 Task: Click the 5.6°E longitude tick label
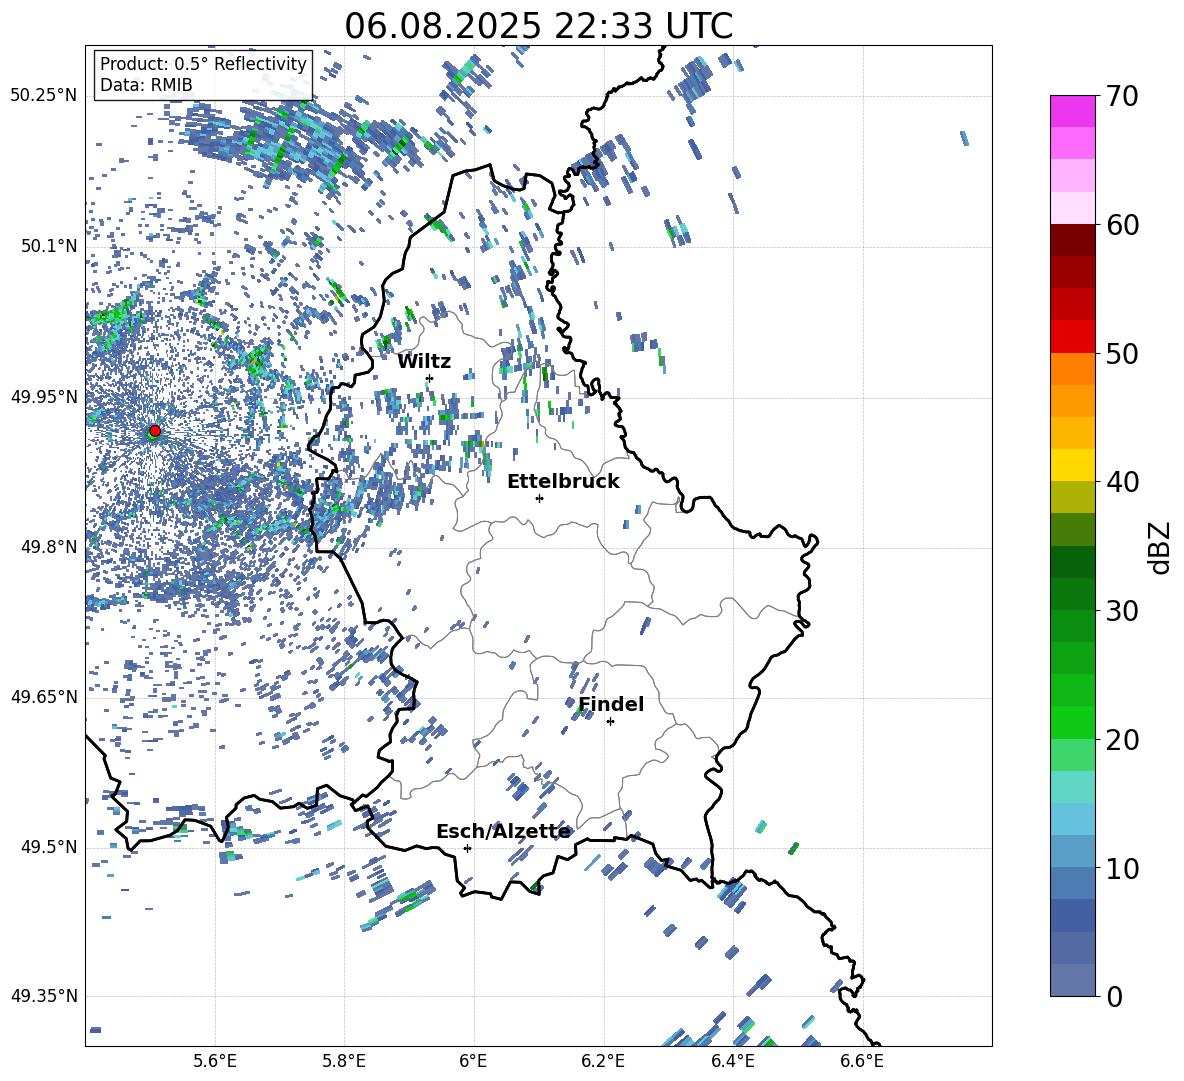[x=215, y=1062]
